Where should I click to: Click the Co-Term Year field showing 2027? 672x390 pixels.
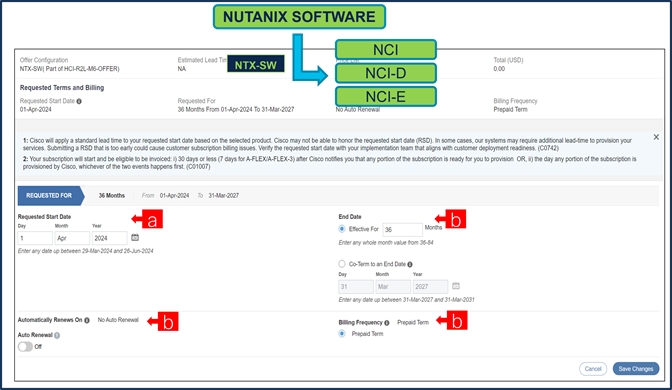(430, 287)
